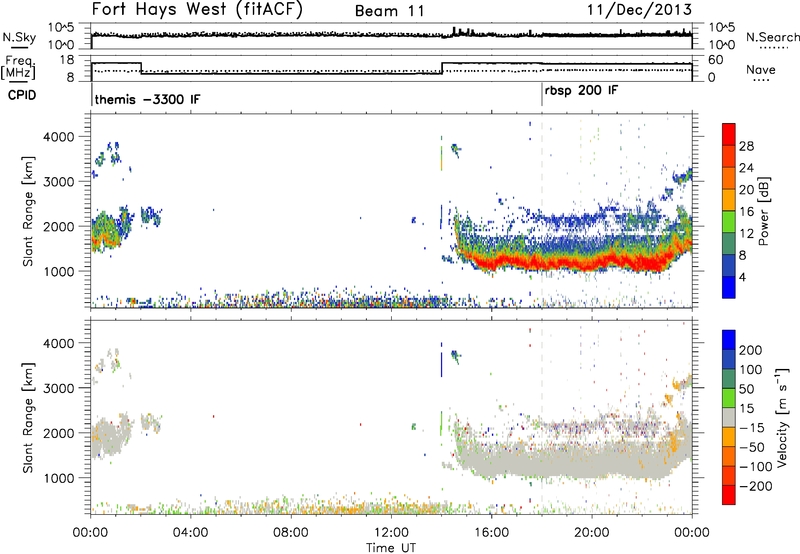Click the 'CPID' row label
The width and height of the screenshot is (800, 554).
click(22, 95)
